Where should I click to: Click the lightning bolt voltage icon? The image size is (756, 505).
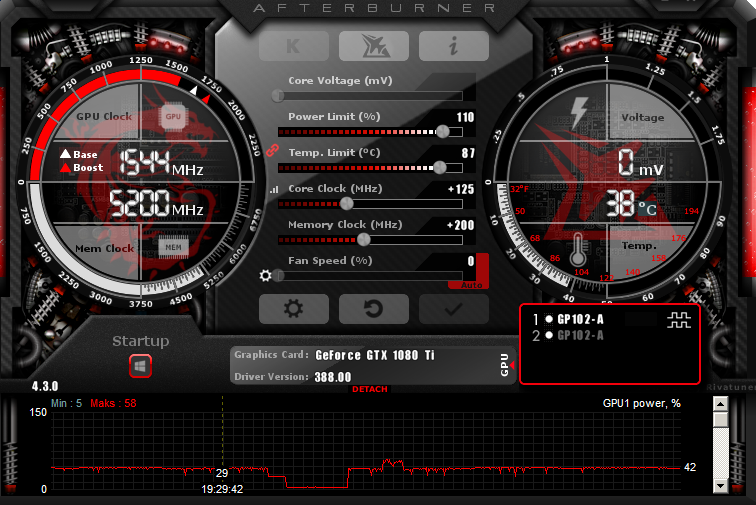pyautogui.click(x=579, y=112)
